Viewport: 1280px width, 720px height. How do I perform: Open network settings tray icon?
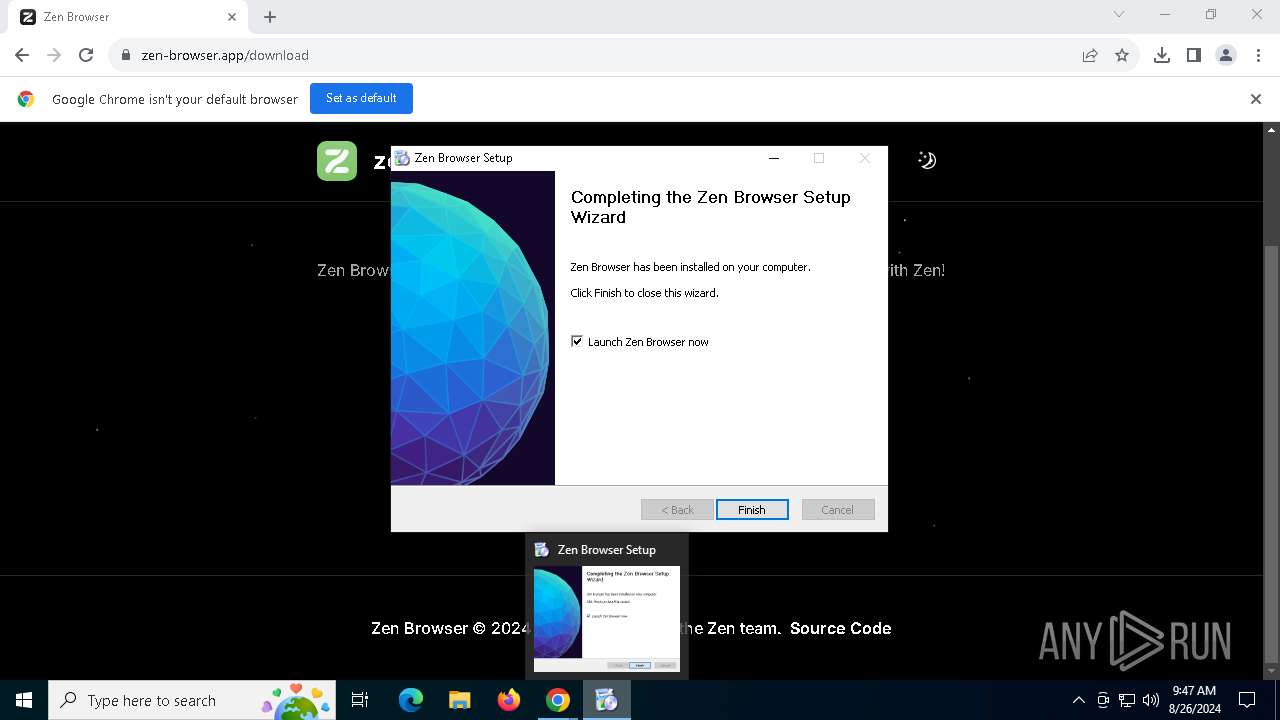click(x=1127, y=700)
